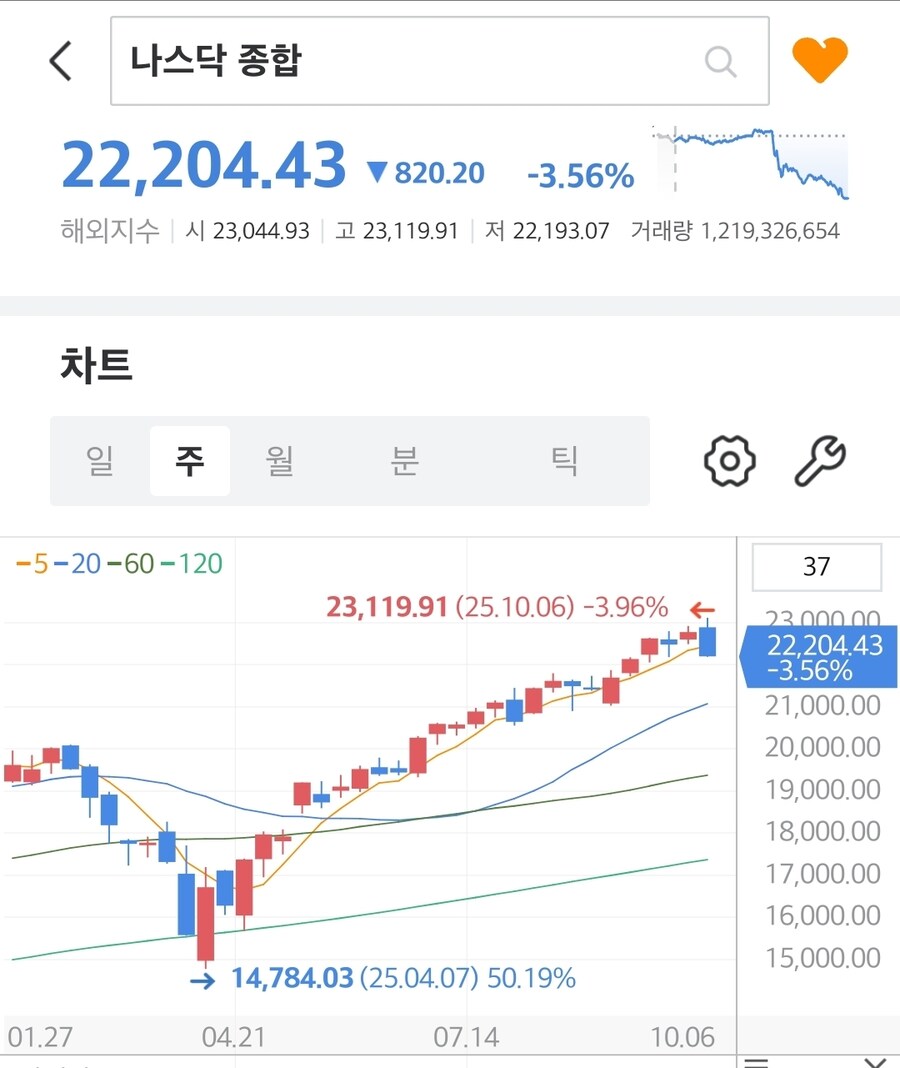Click the candle count box showing 37
This screenshot has width=900, height=1068.
(816, 567)
